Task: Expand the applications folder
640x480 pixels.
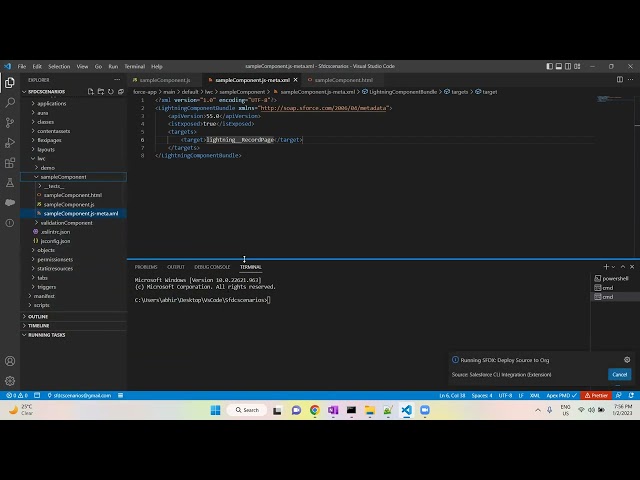Action: (51, 104)
